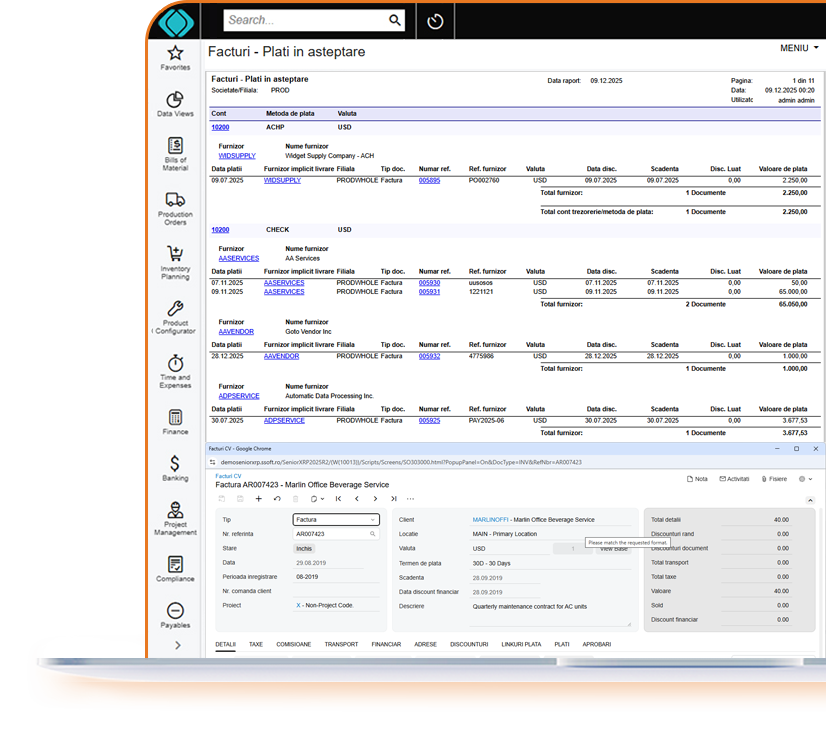
Task: Click the Activitati button
Action: tap(735, 479)
